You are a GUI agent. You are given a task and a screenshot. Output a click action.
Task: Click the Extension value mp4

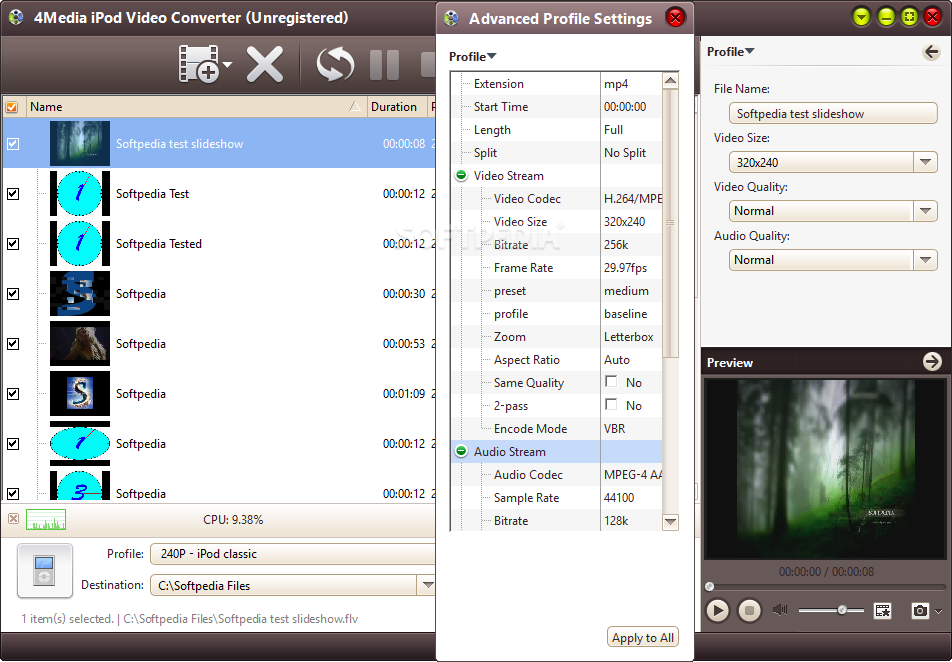pos(616,84)
